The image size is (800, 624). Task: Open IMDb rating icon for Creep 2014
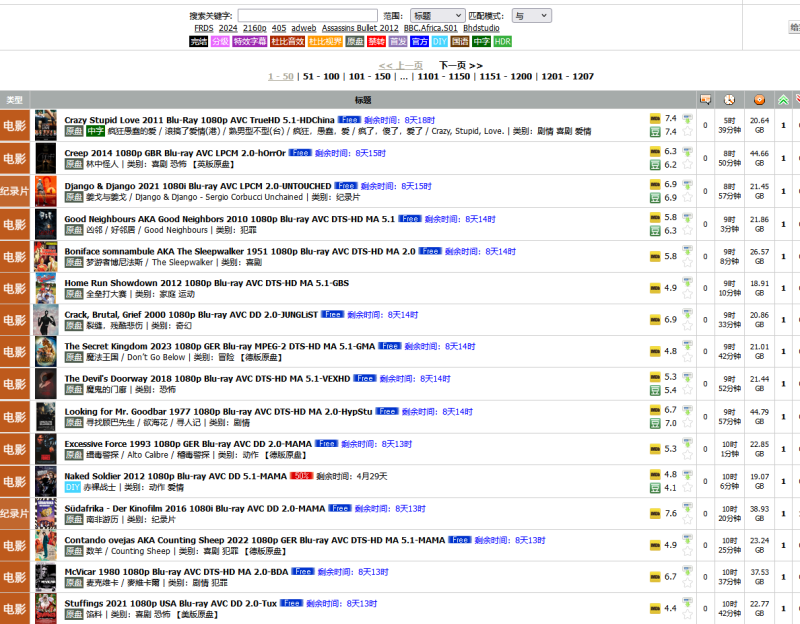click(x=655, y=152)
